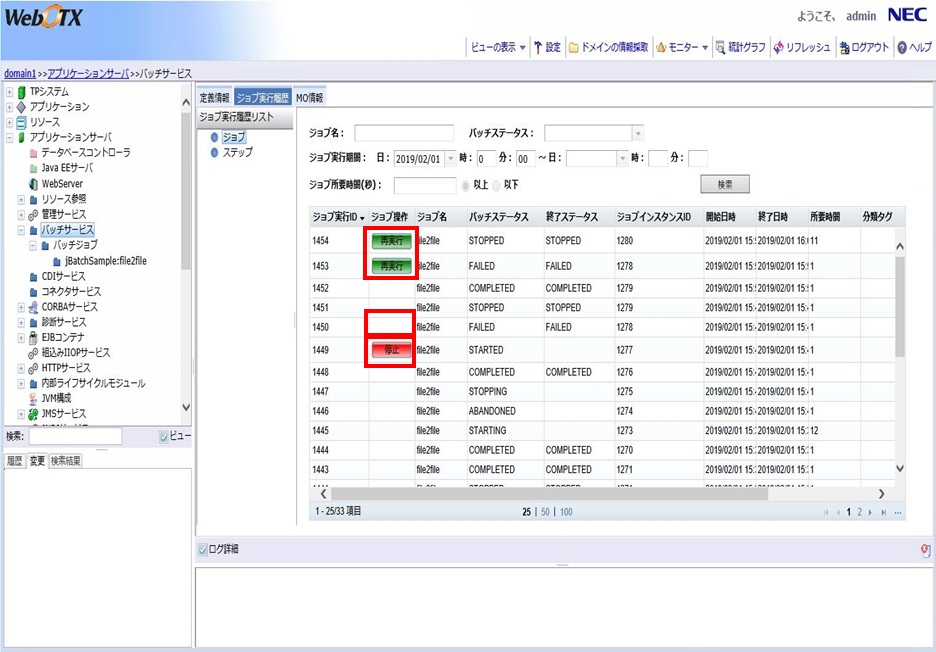The width and height of the screenshot is (936, 652).
Task: Click the 検索 search button
Action: 724,185
